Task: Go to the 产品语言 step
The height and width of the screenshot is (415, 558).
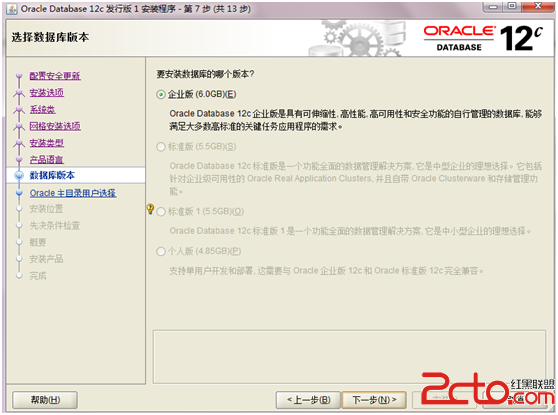Action: coord(47,159)
